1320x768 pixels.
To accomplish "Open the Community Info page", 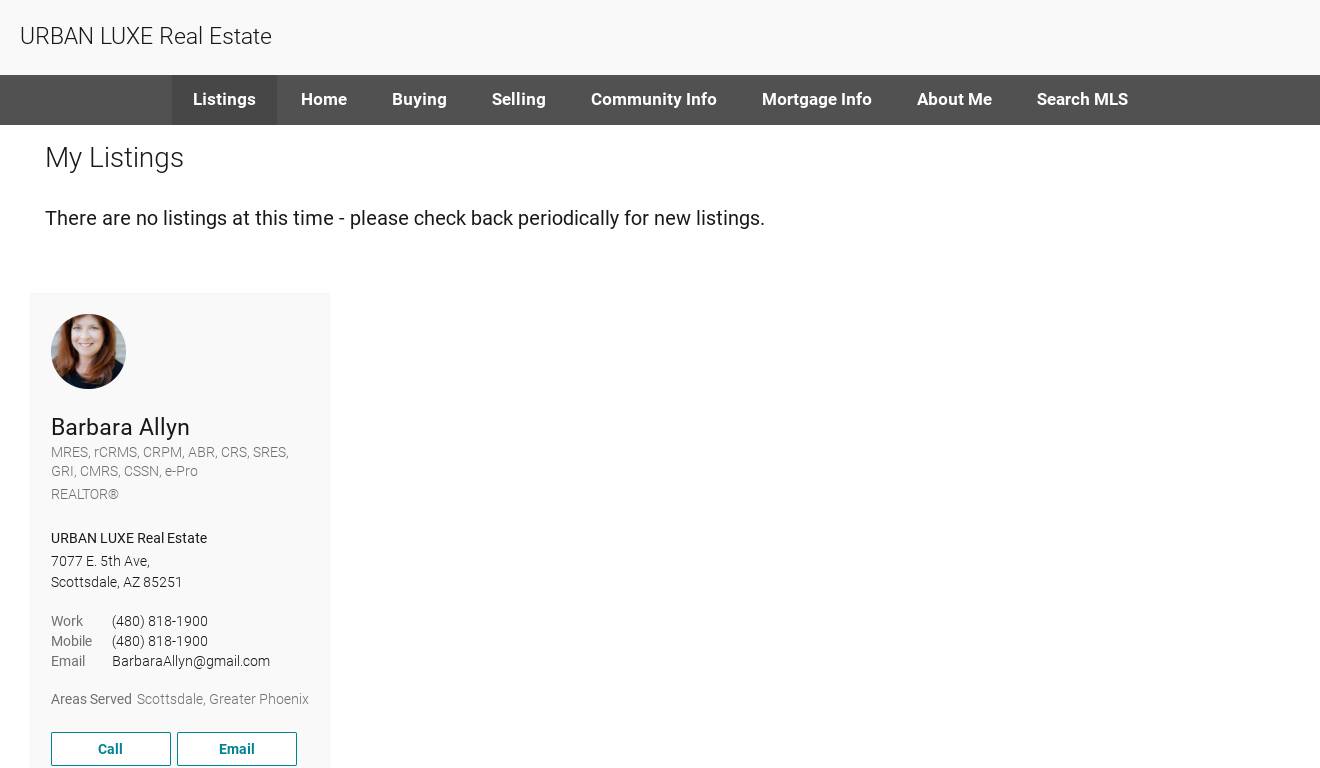I will (x=653, y=99).
